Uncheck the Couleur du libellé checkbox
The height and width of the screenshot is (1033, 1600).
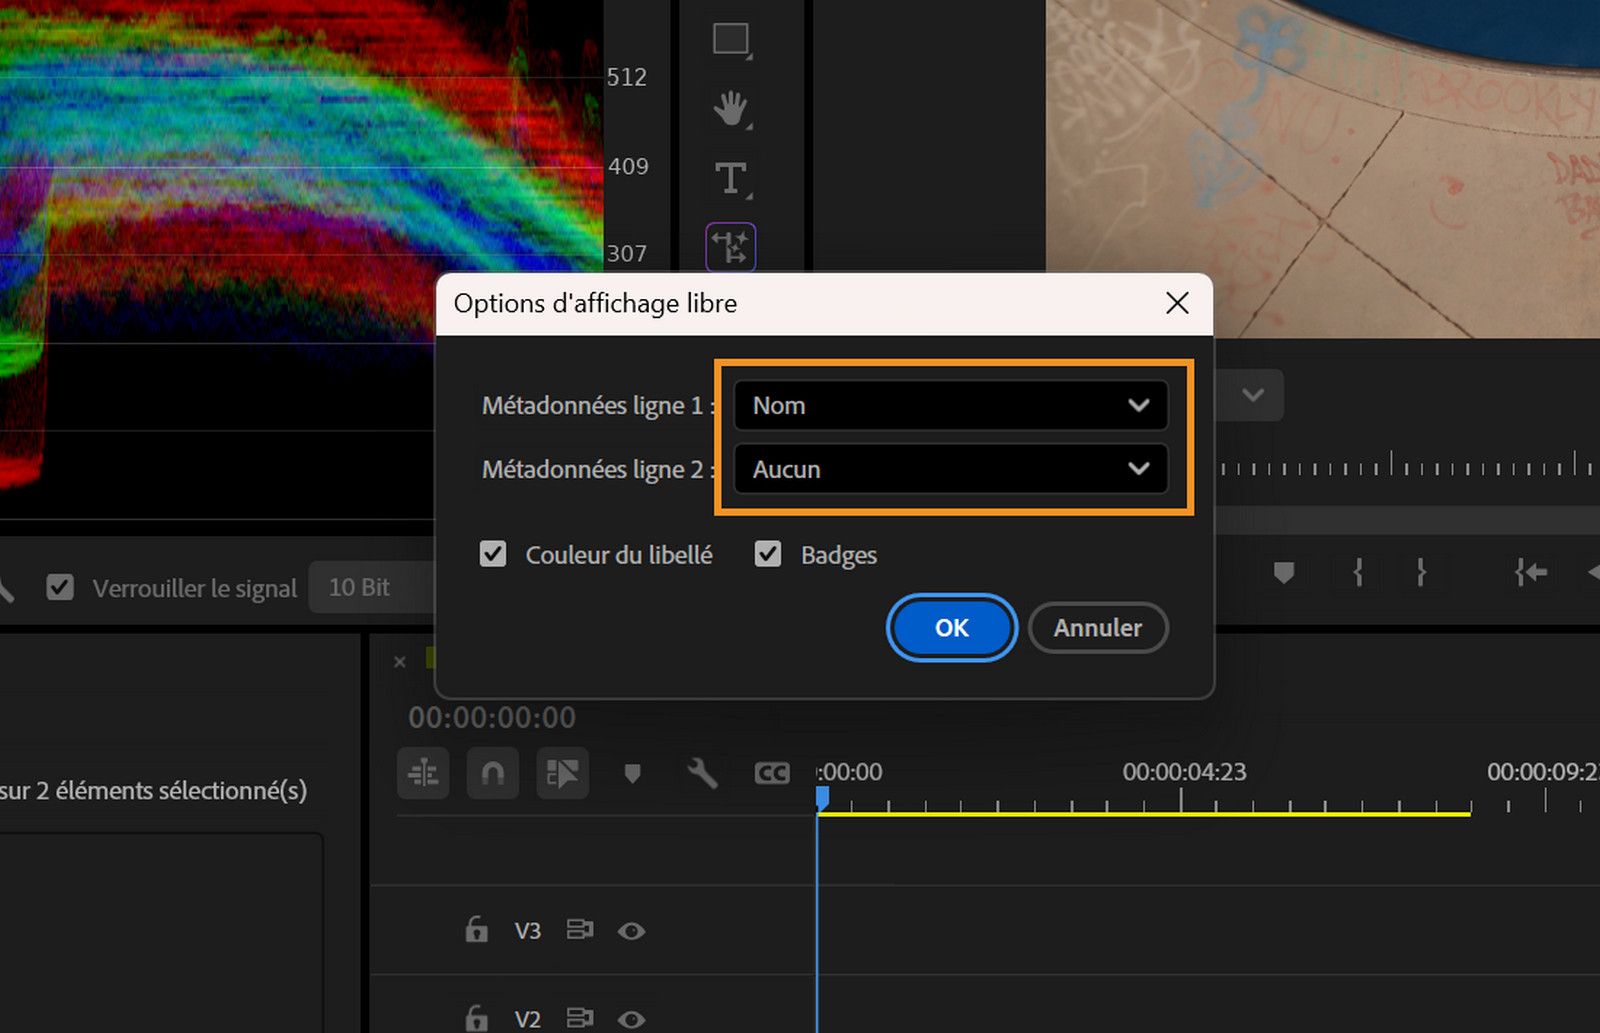point(493,554)
